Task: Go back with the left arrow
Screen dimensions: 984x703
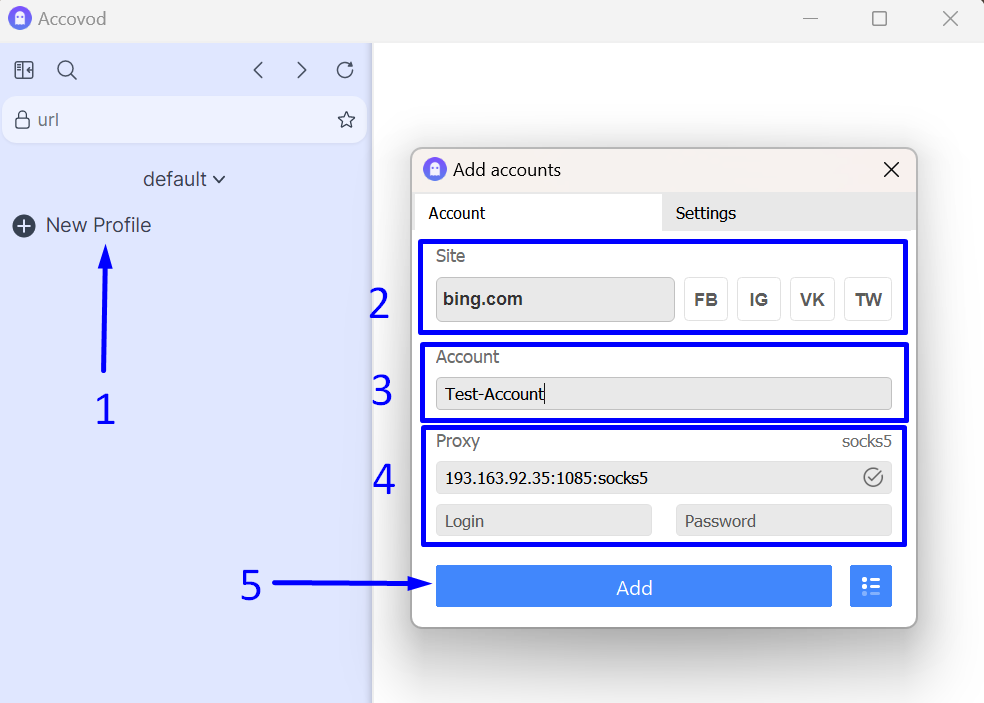Action: (x=258, y=70)
